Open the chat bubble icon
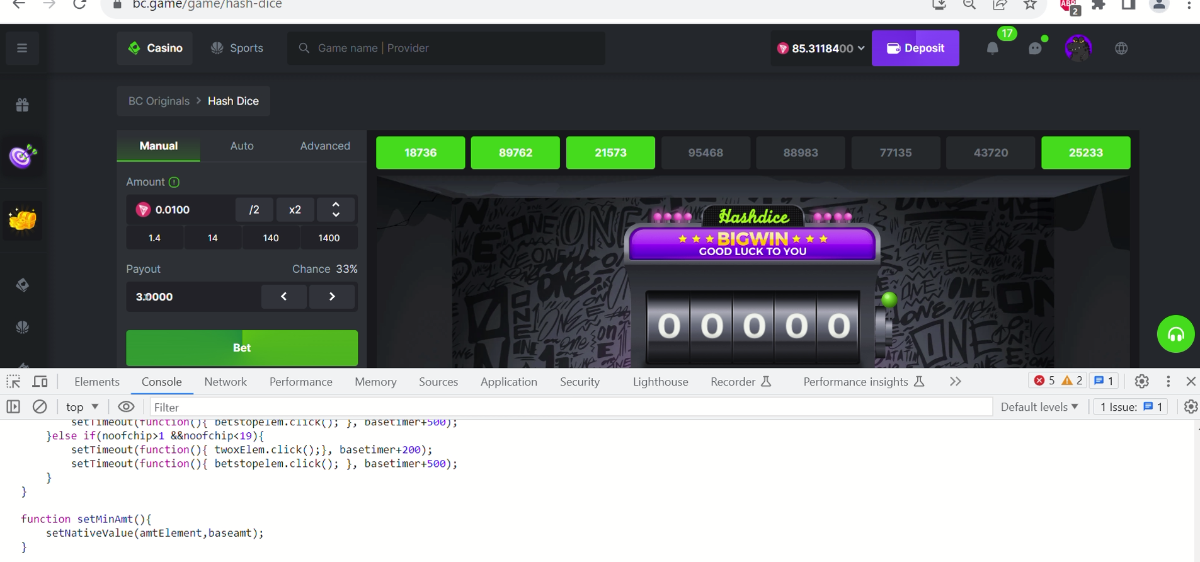 coord(1035,48)
